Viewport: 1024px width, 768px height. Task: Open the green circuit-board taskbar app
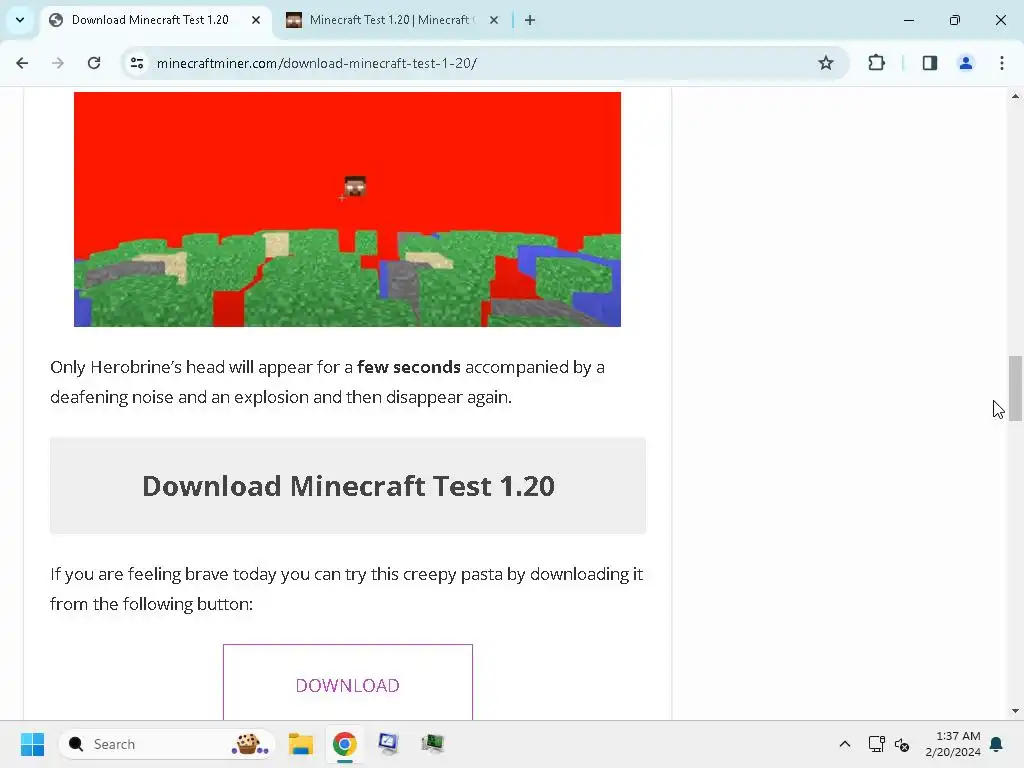pyautogui.click(x=432, y=744)
